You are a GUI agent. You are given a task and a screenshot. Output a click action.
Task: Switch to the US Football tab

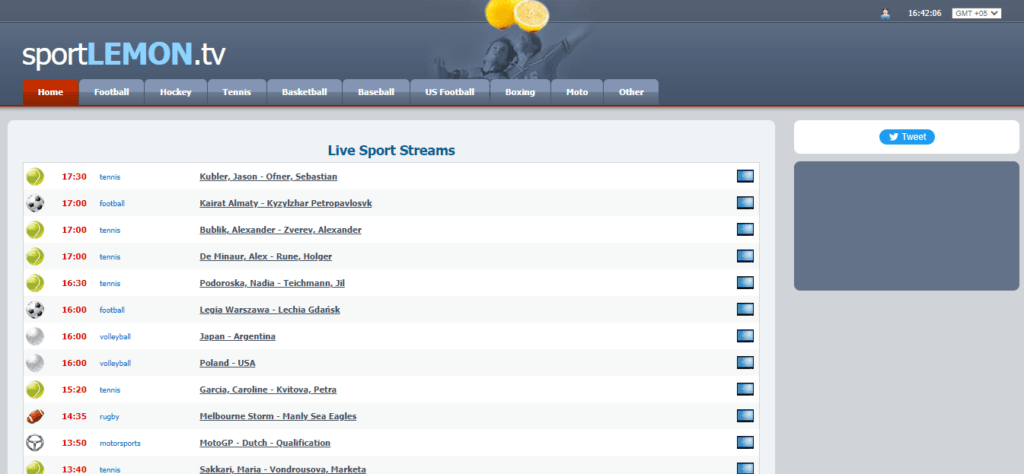coord(450,92)
